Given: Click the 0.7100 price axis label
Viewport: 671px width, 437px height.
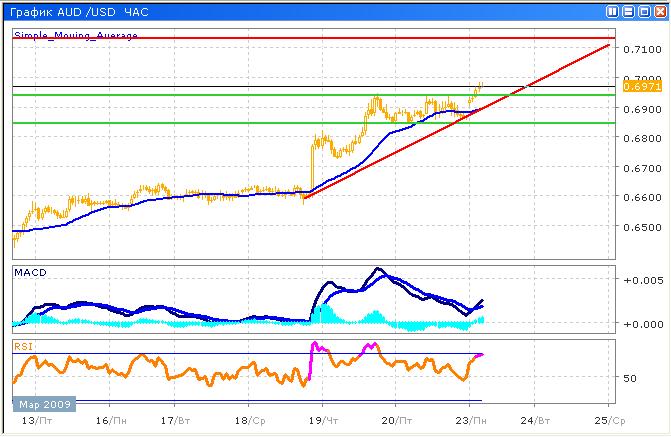Looking at the screenshot, I should tap(640, 49).
